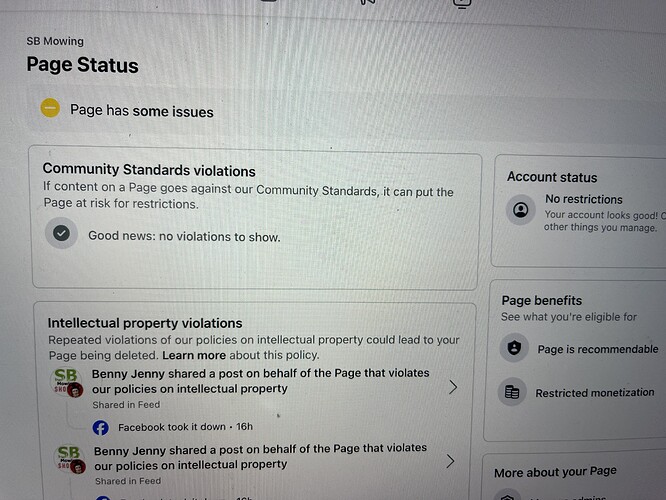Click Facebook took it down status
Viewport: 666px width, 500px height.
186,427
